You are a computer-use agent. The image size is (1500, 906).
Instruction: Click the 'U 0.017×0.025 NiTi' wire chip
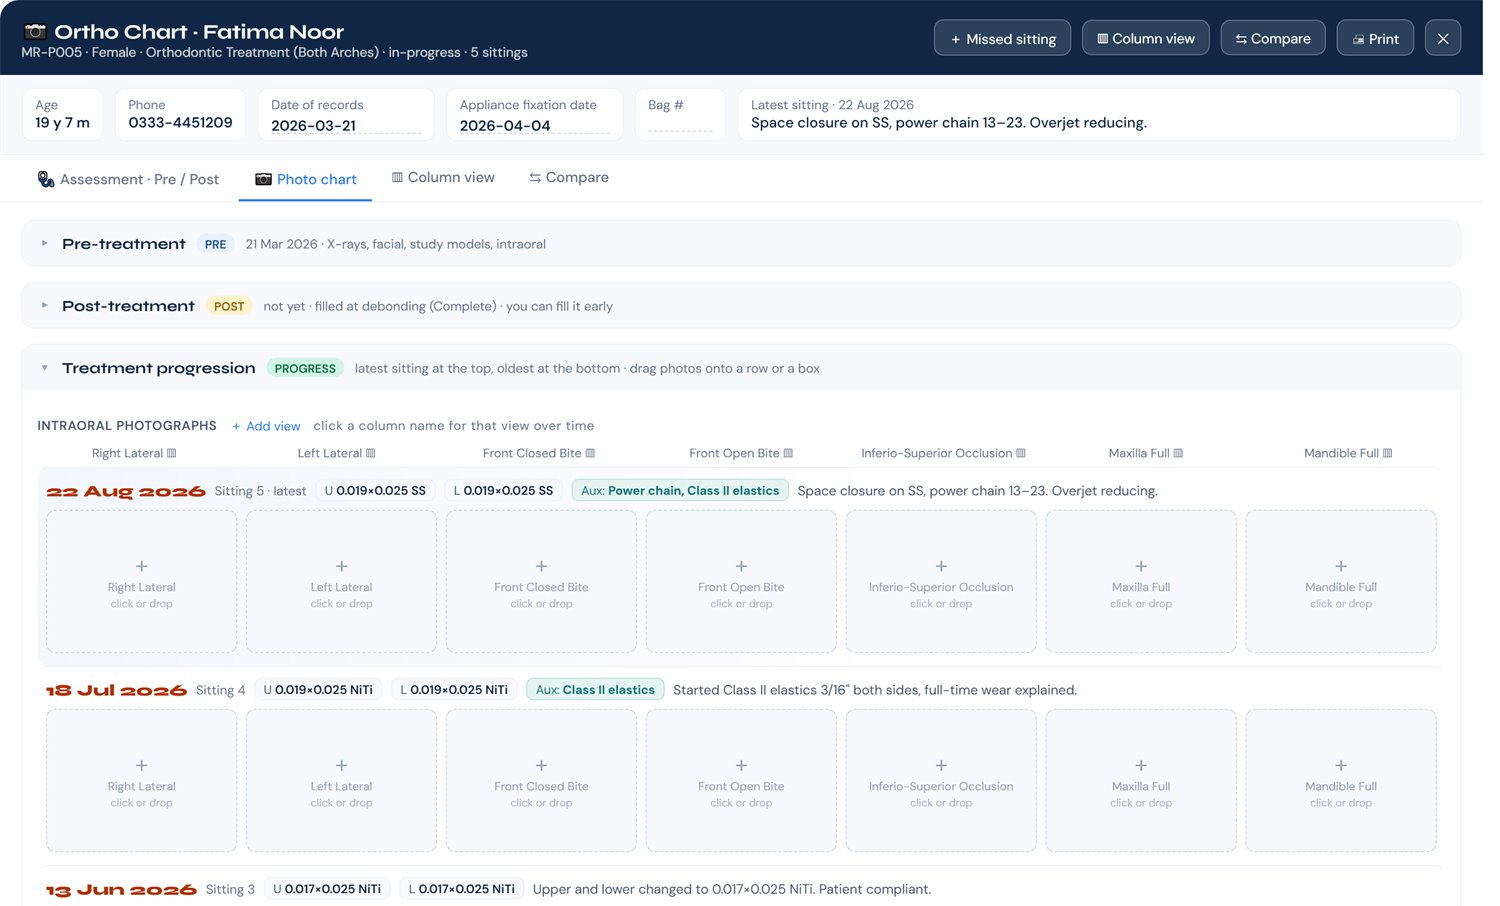(327, 889)
